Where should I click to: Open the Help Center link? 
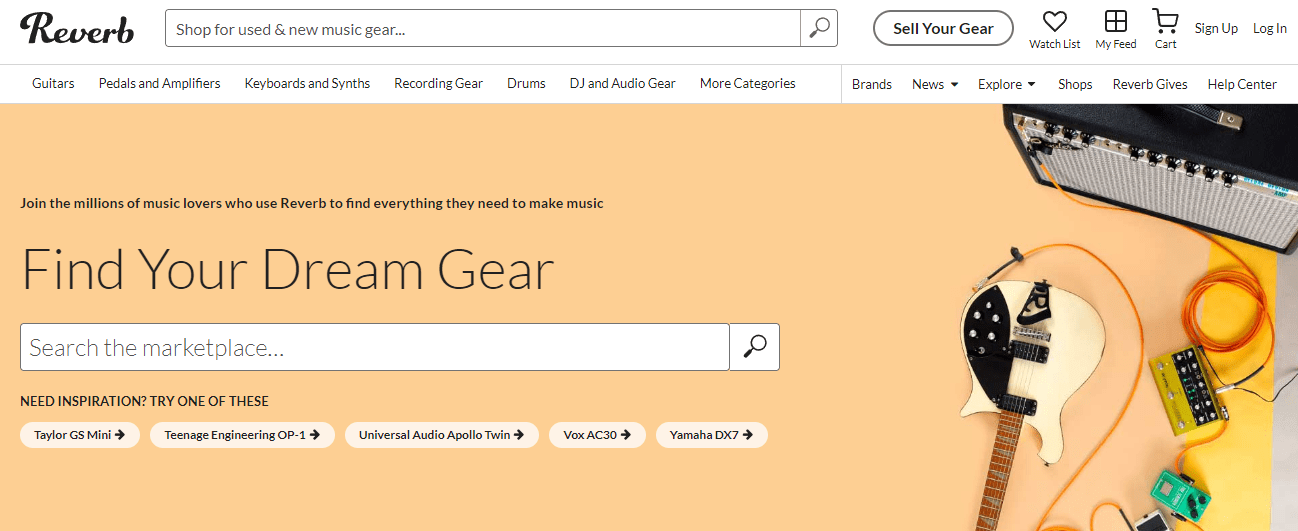point(1242,84)
